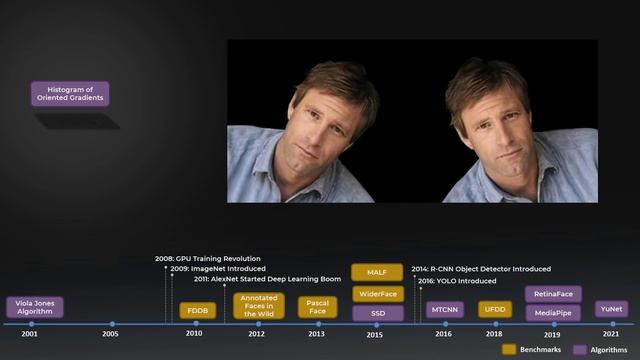Click the 'Algorithms' legend label

pos(609,350)
